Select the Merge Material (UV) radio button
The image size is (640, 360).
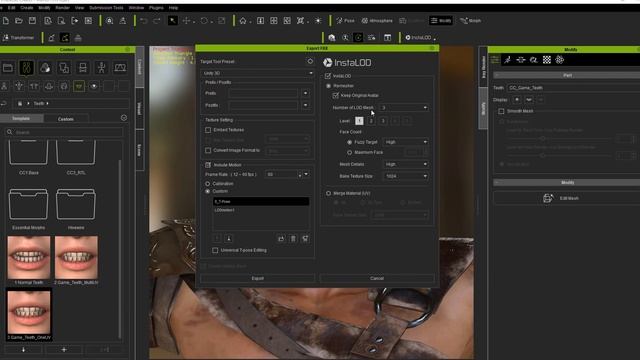[x=329, y=193]
